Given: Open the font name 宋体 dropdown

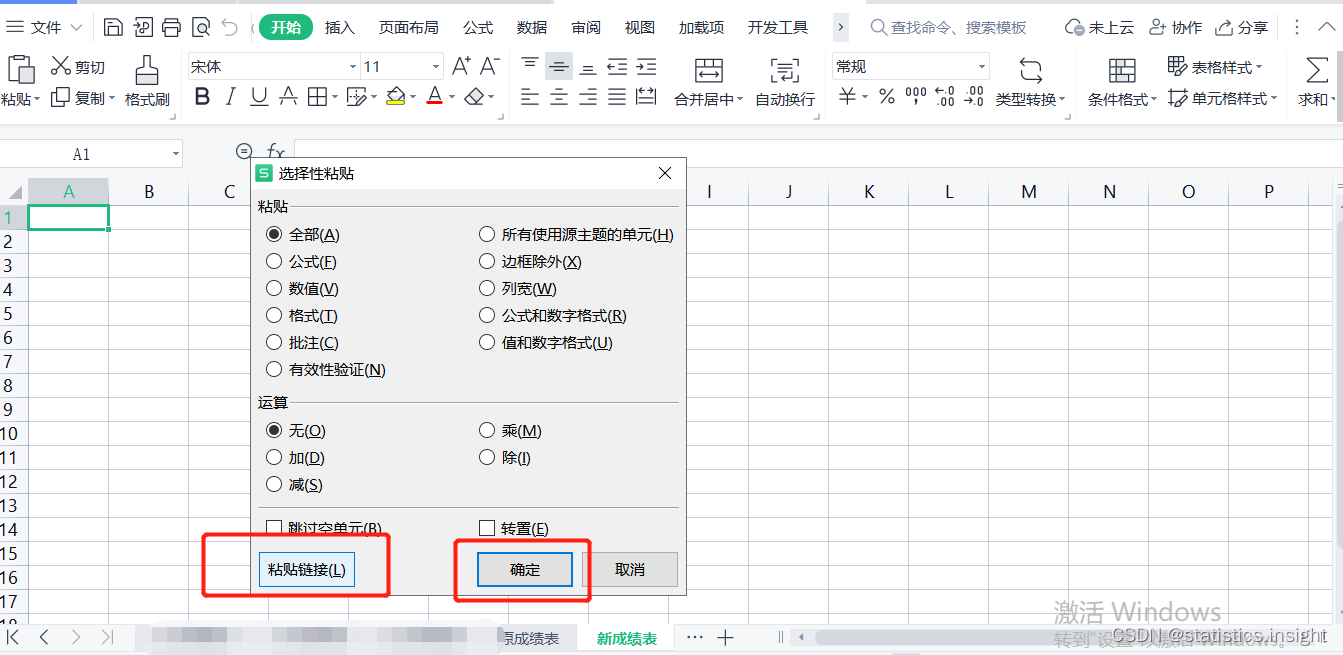Looking at the screenshot, I should [353, 67].
